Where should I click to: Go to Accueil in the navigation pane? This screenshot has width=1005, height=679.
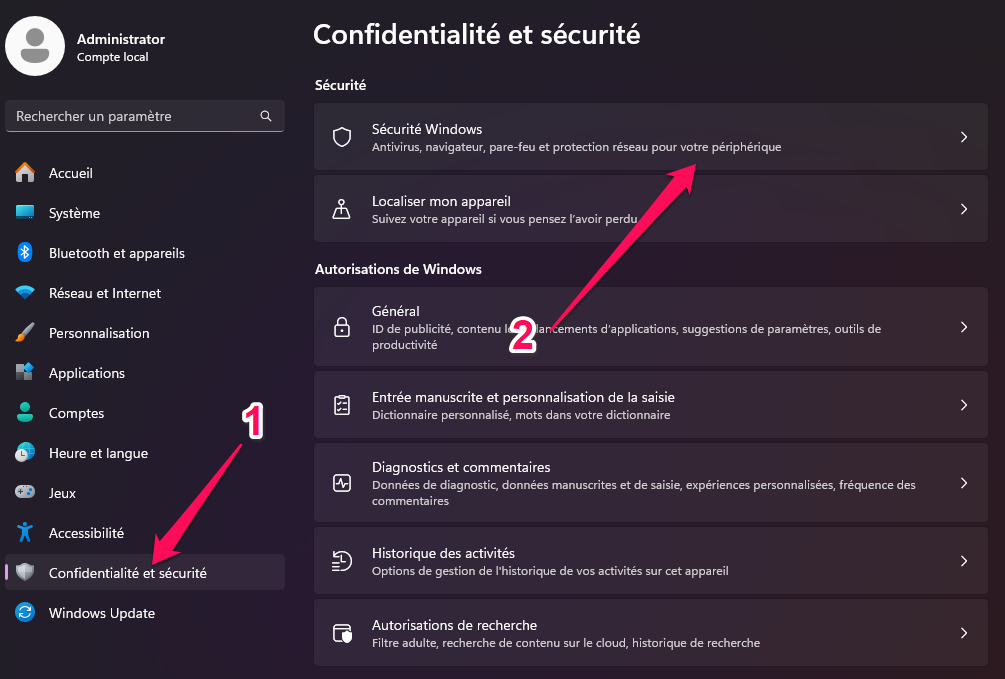(70, 172)
